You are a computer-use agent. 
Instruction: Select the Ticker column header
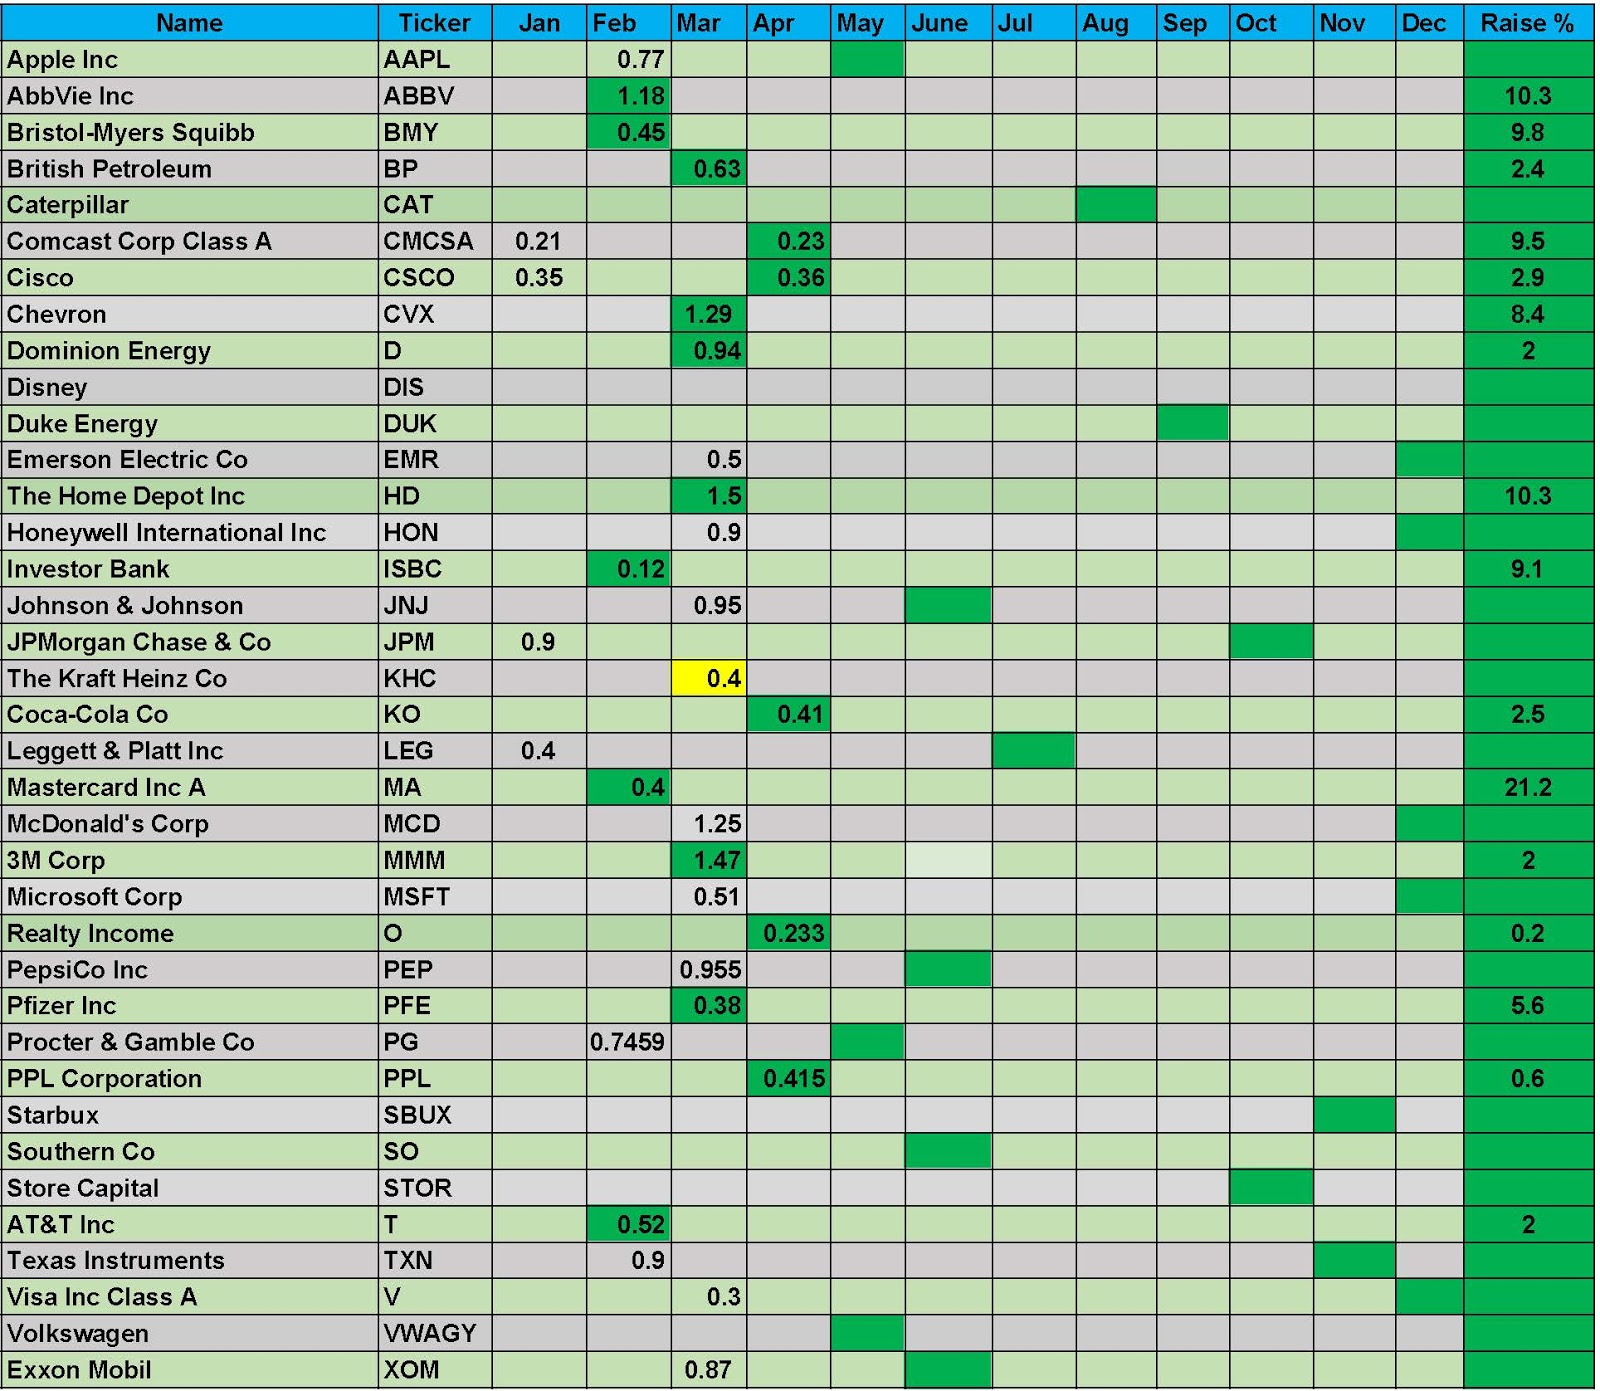(435, 22)
